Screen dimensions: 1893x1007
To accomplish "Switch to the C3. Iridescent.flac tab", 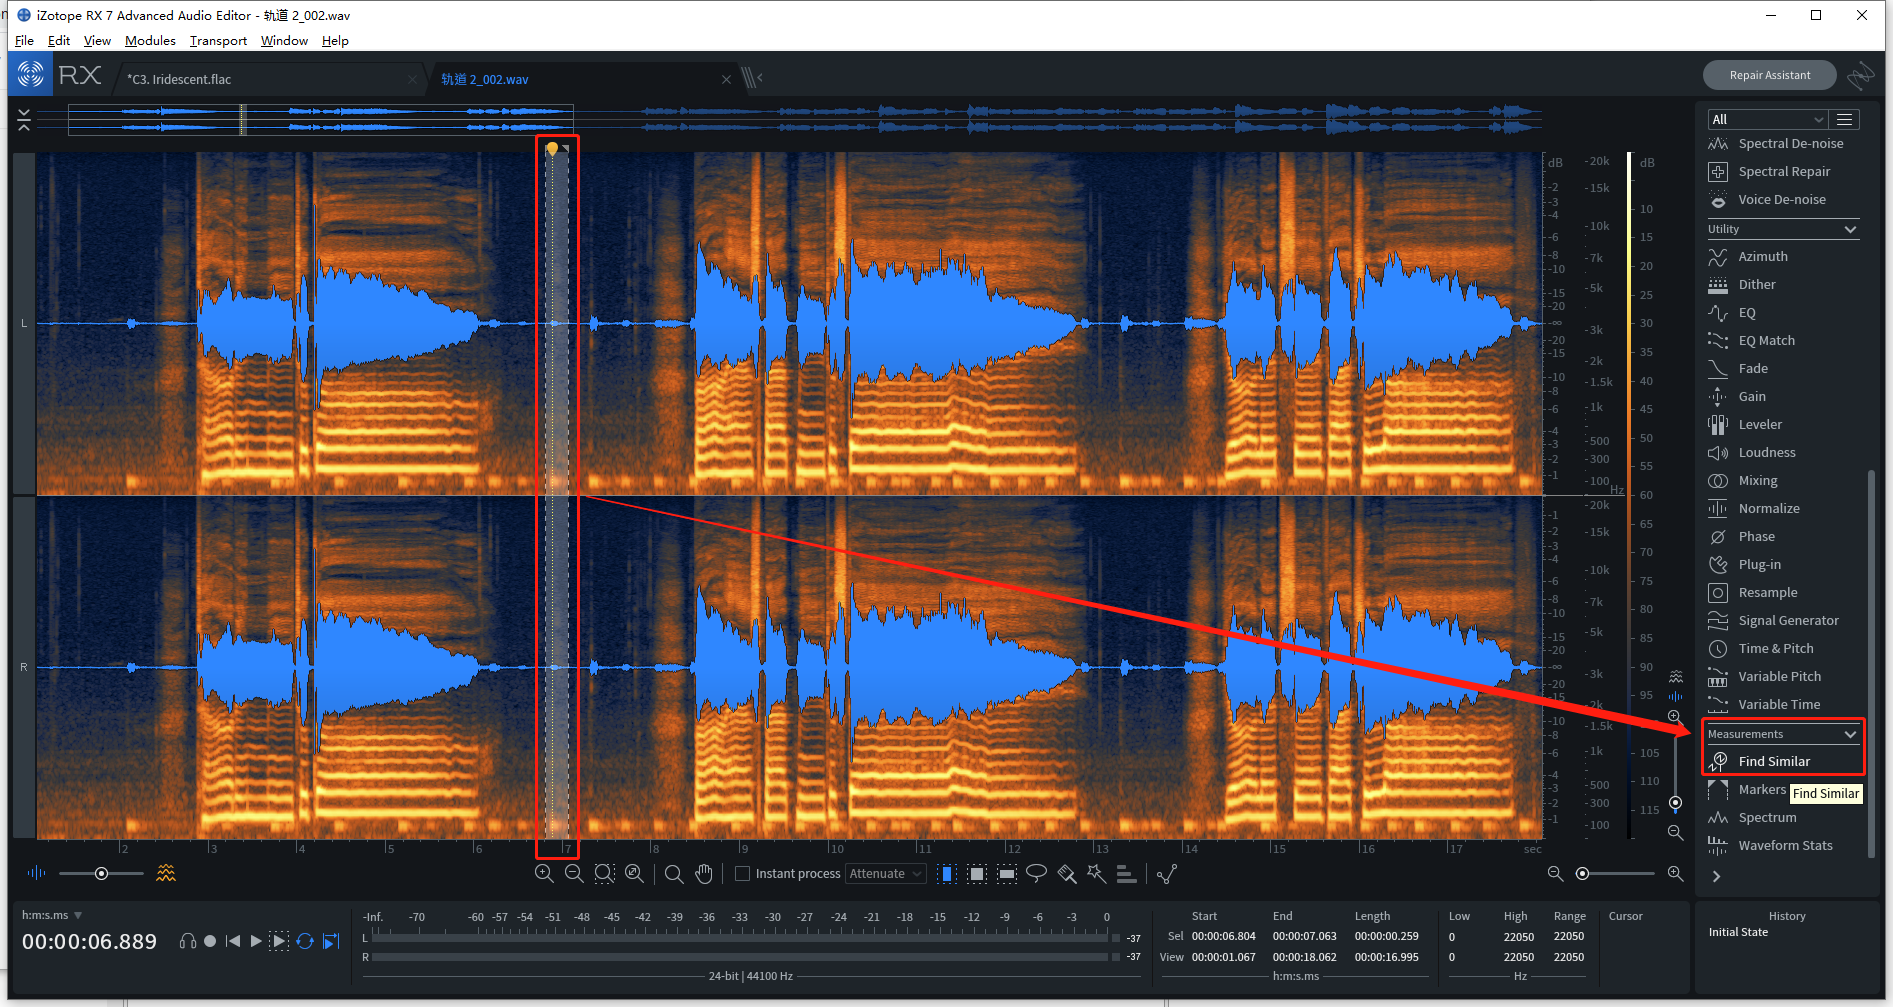I will [270, 79].
